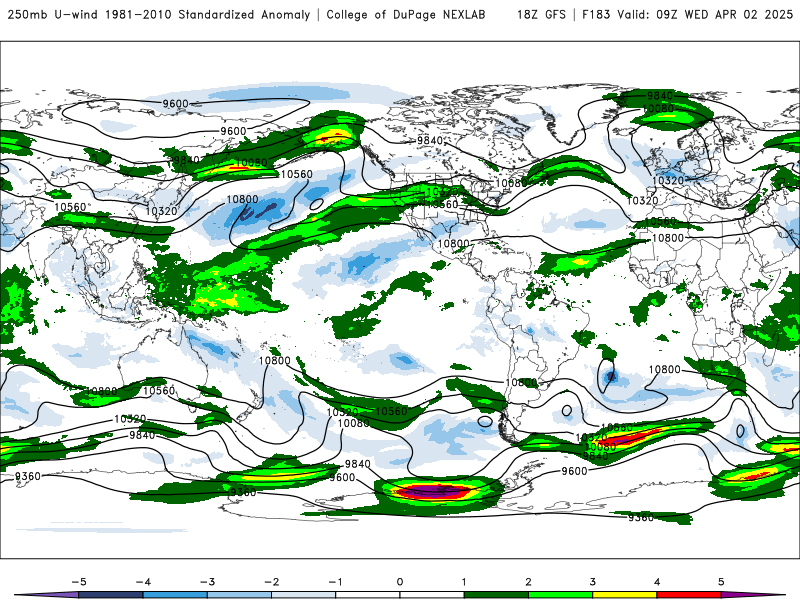Select the light blue -3 to -2 colorbar segment

click(239, 595)
